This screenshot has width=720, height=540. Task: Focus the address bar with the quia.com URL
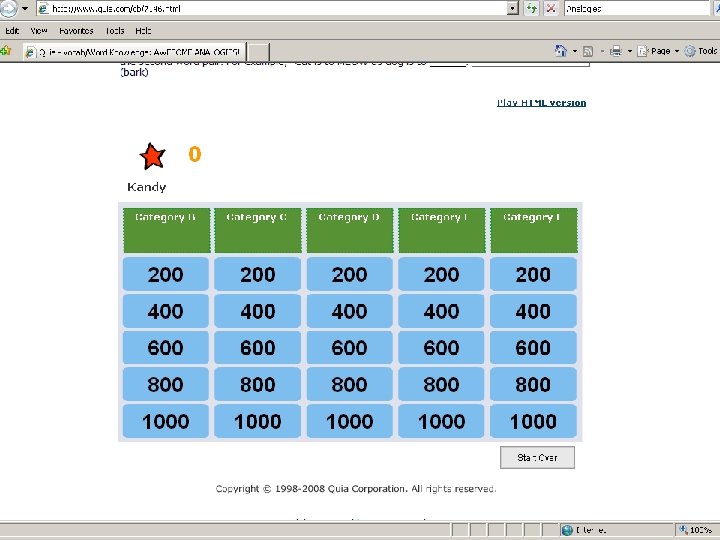272,8
